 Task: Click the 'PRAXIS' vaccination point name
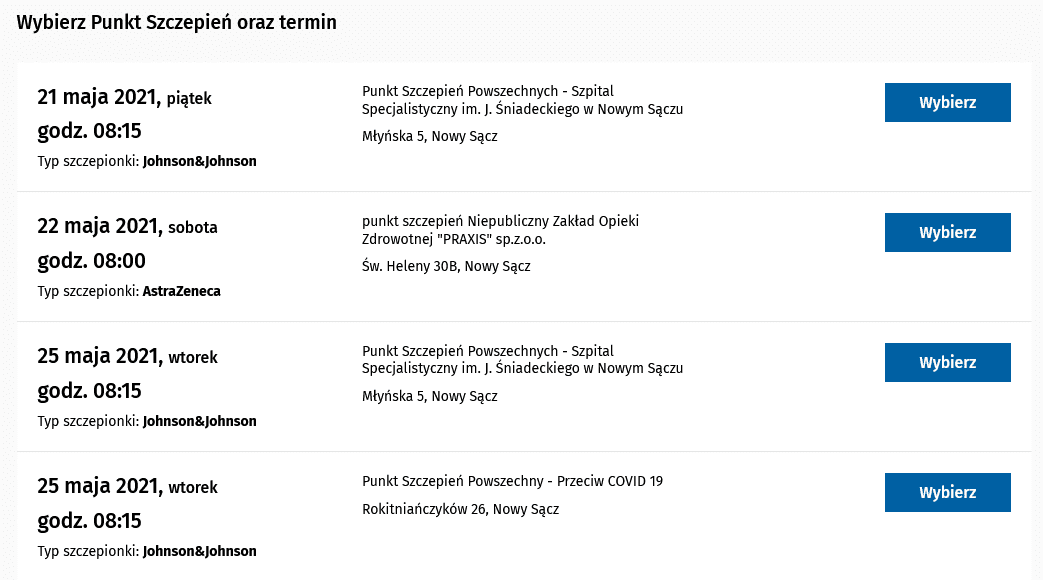coord(500,230)
